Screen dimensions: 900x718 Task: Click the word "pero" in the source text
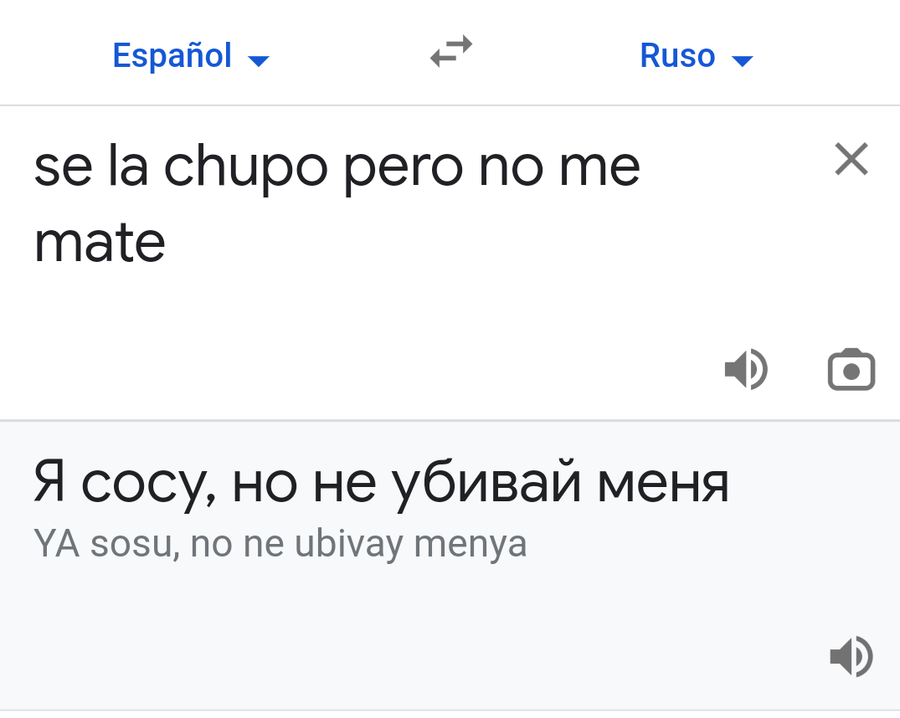click(x=403, y=168)
